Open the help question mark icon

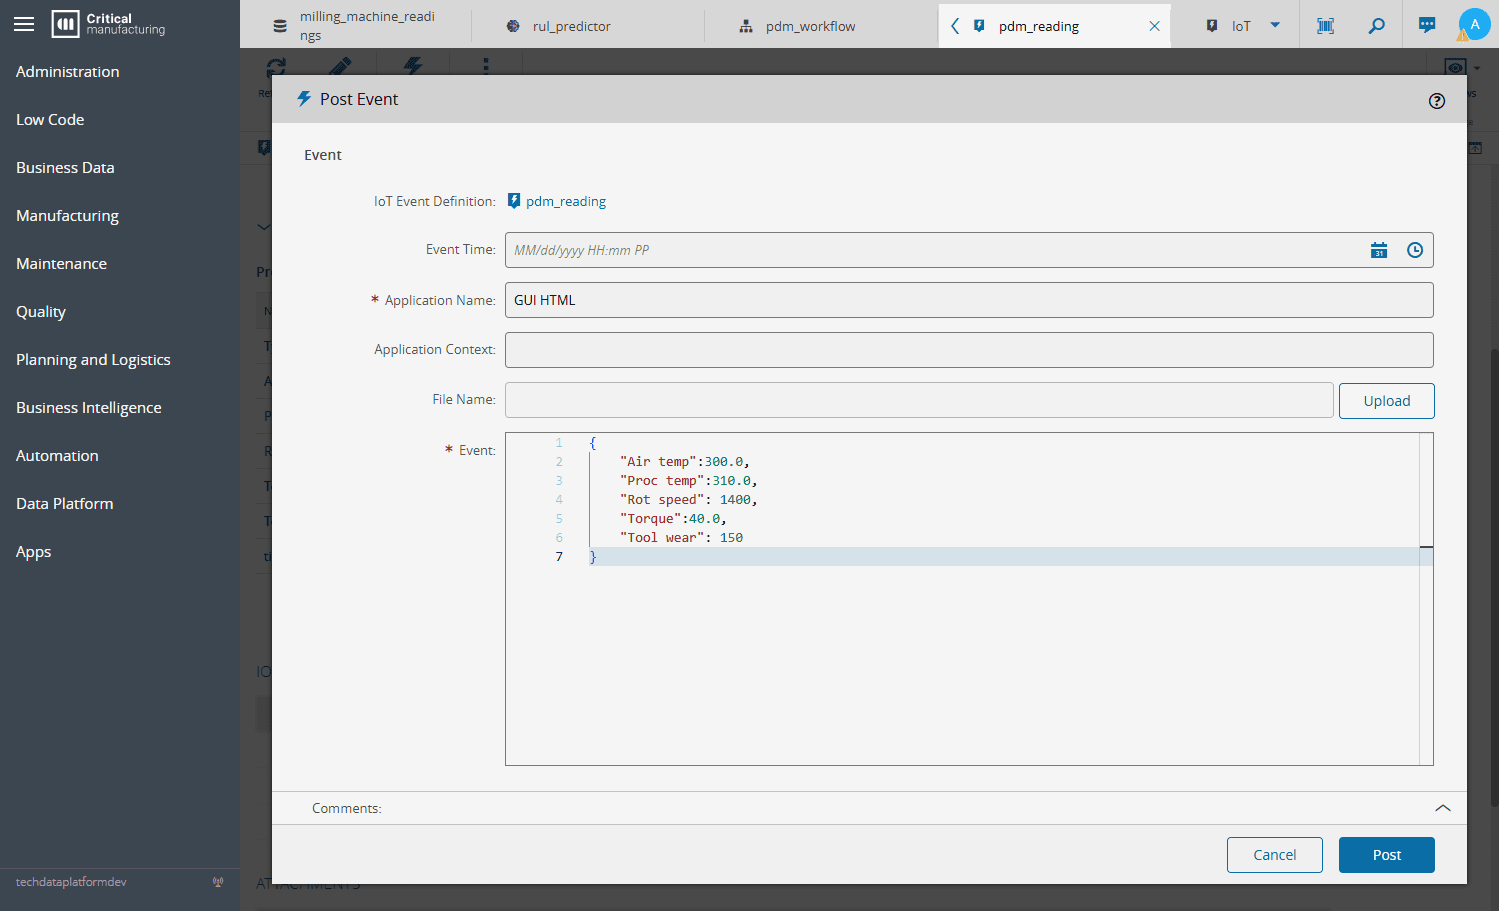click(x=1437, y=101)
